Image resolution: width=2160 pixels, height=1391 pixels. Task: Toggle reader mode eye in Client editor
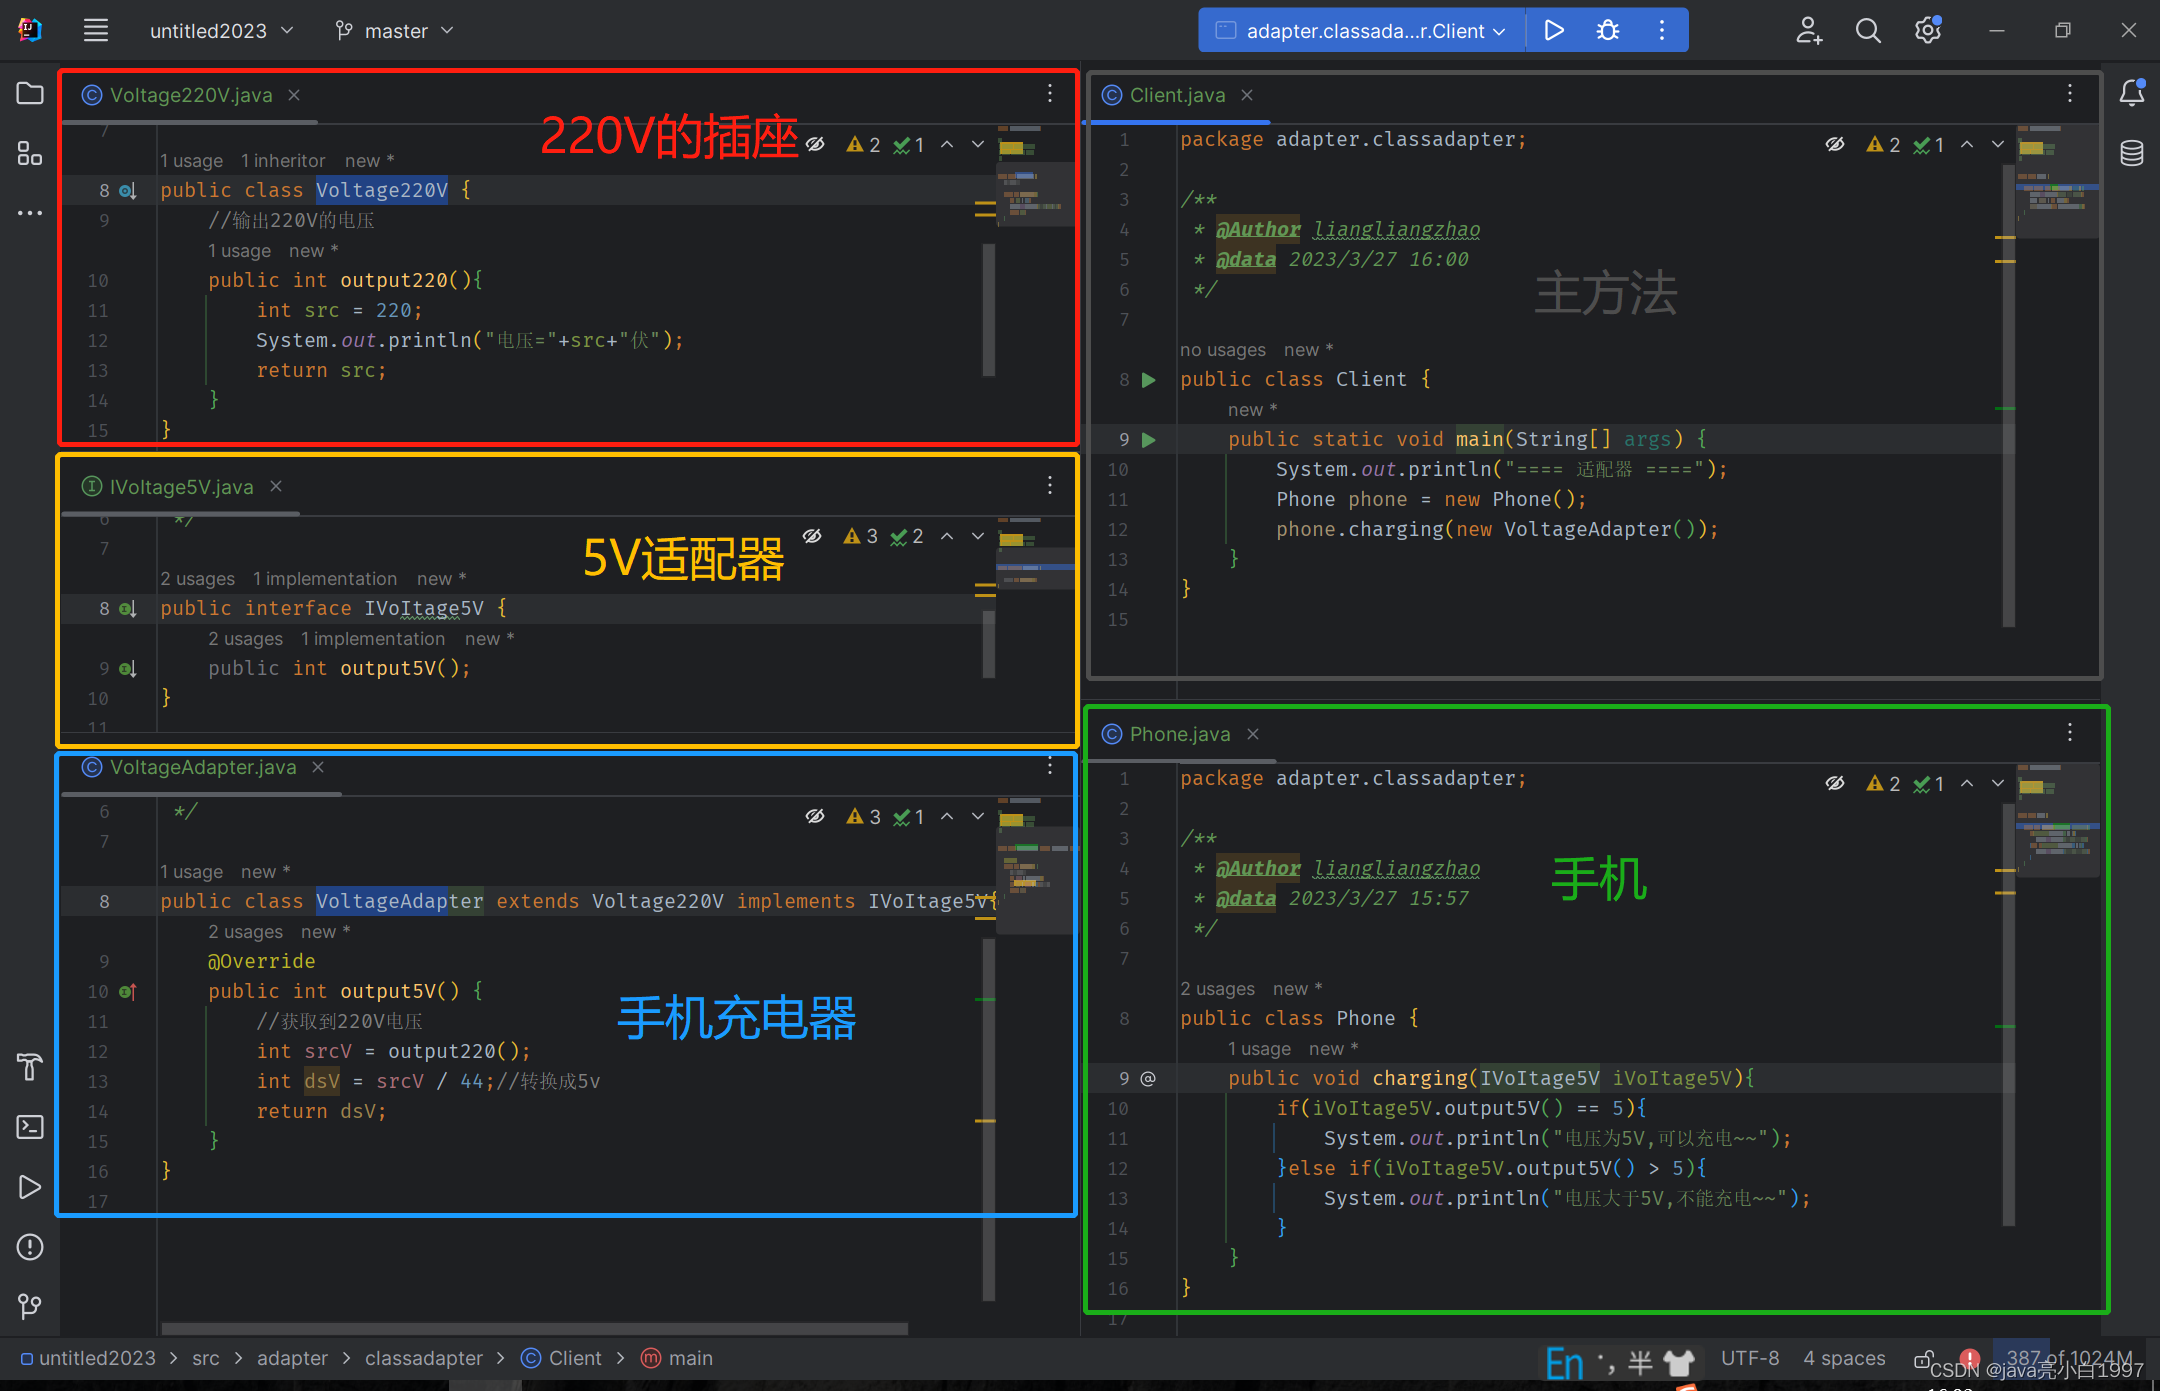pos(1835,144)
